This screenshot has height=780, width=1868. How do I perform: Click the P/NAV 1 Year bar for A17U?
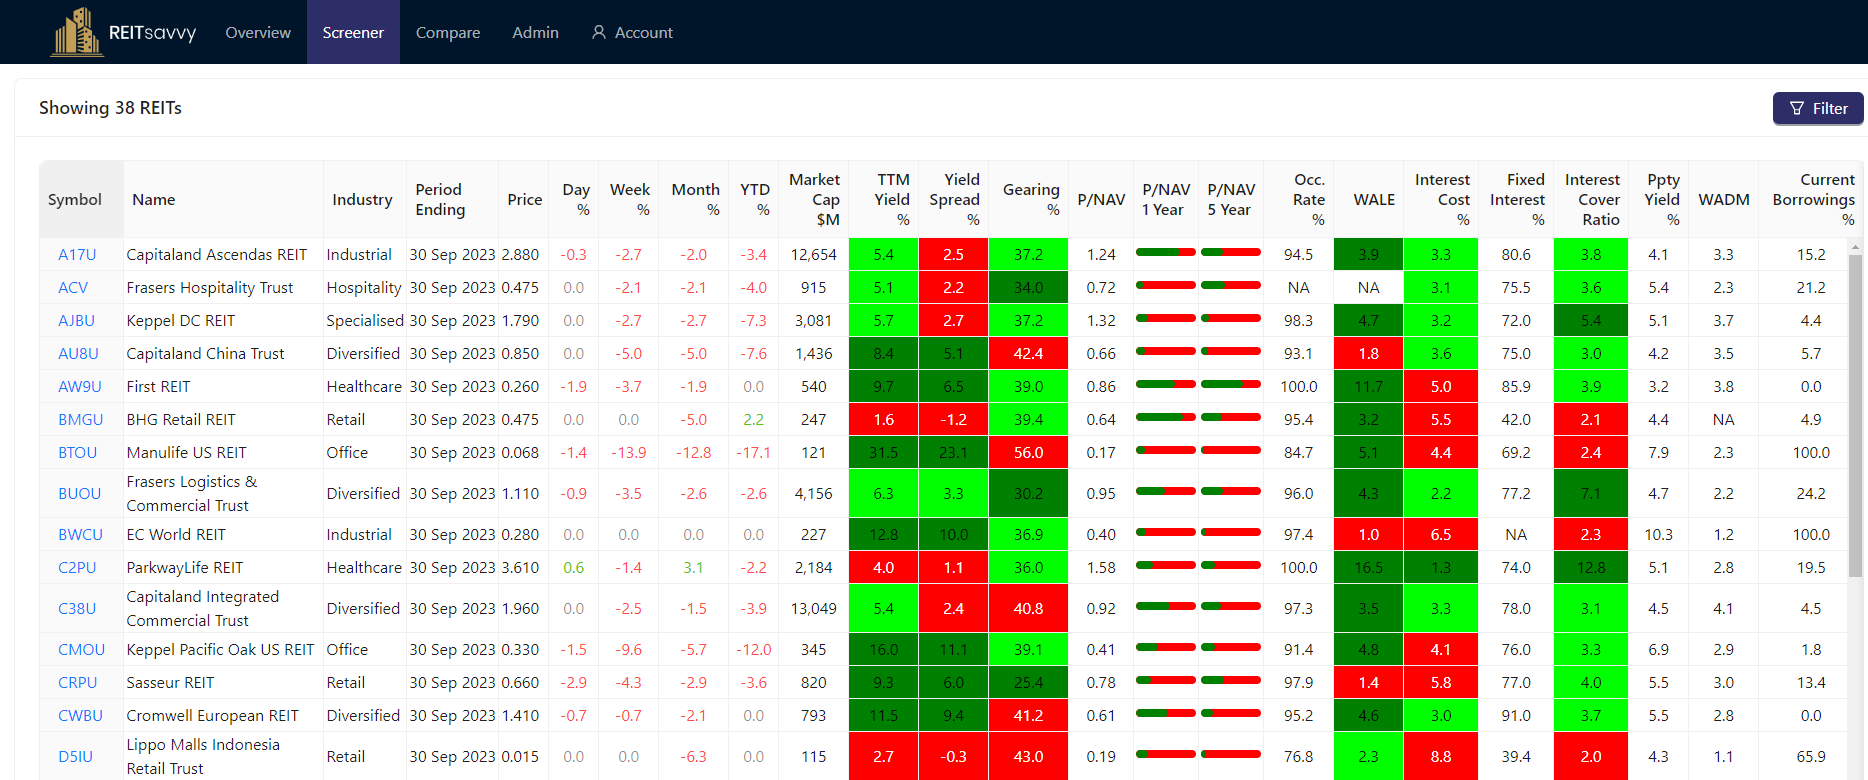click(x=1165, y=252)
